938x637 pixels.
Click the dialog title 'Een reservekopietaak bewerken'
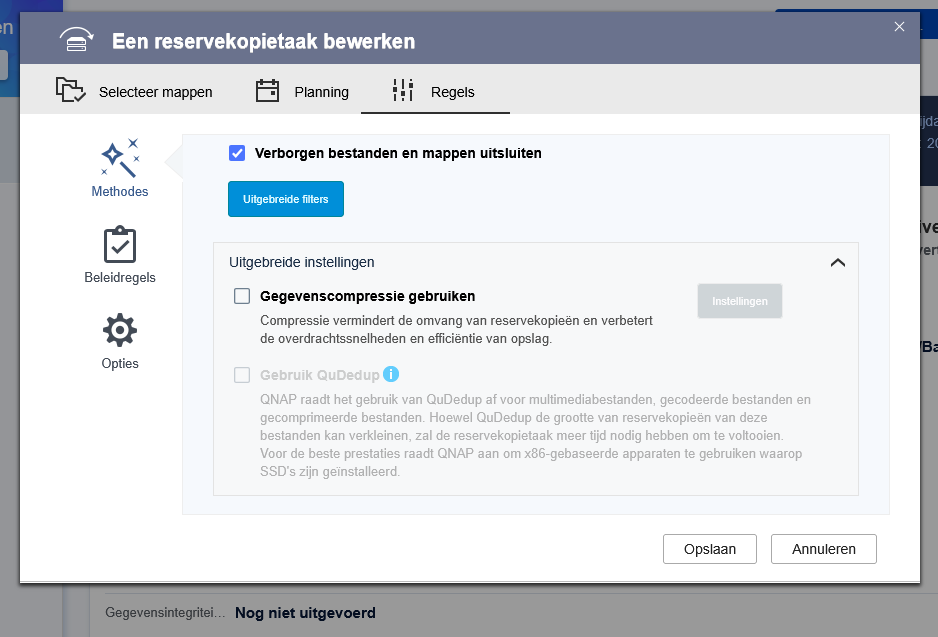pyautogui.click(x=263, y=41)
